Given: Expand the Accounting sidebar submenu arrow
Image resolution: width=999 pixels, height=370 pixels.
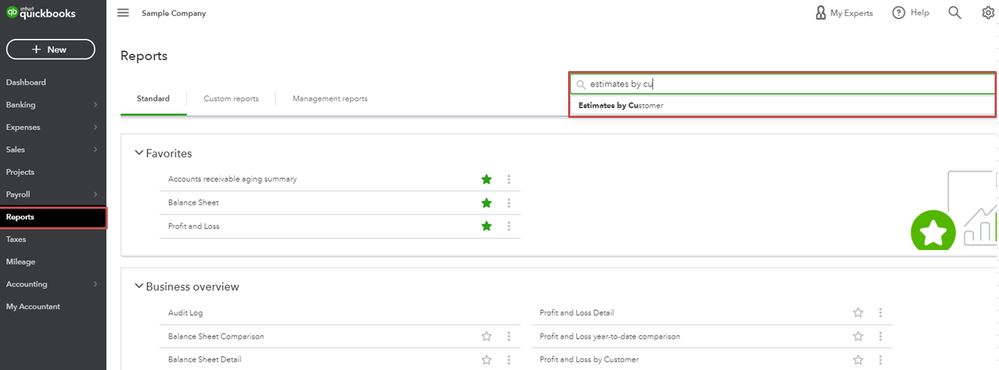Looking at the screenshot, I should (x=95, y=284).
